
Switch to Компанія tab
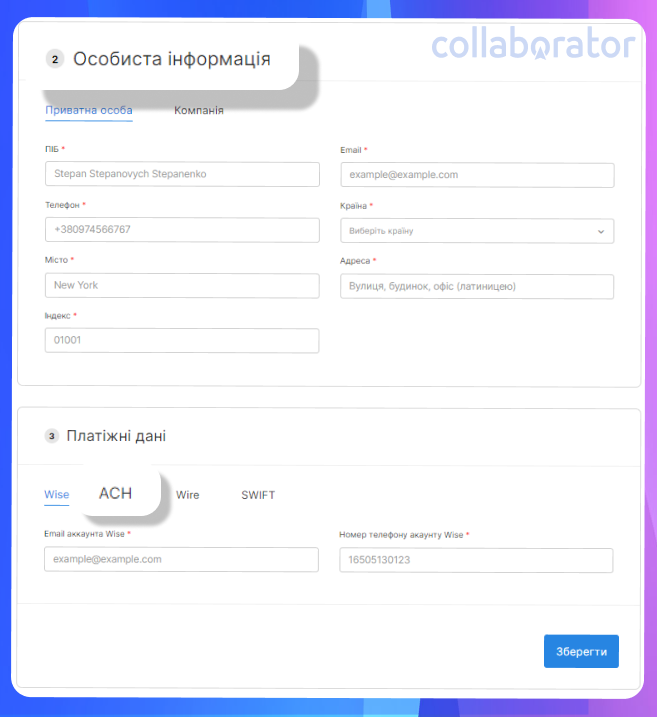[x=199, y=110]
